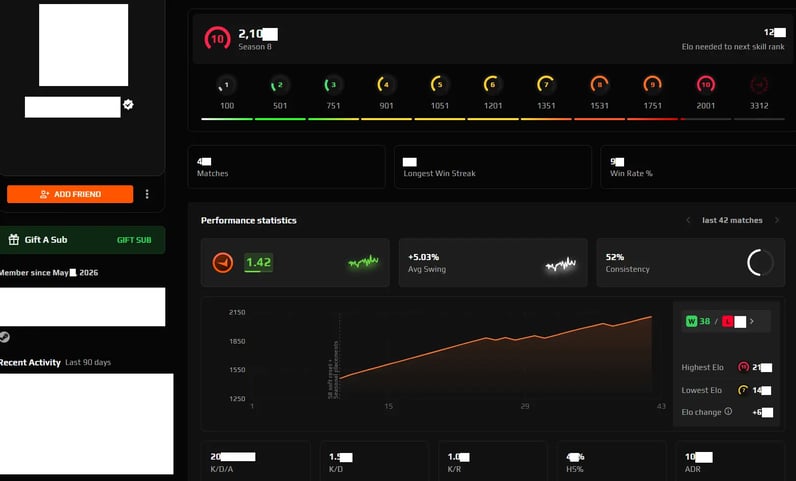Click the verified badge next to username

[x=128, y=104]
